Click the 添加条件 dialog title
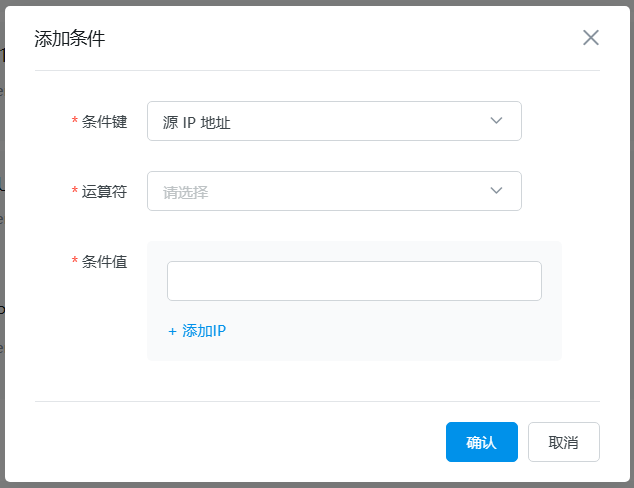The height and width of the screenshot is (488, 634). click(x=70, y=39)
